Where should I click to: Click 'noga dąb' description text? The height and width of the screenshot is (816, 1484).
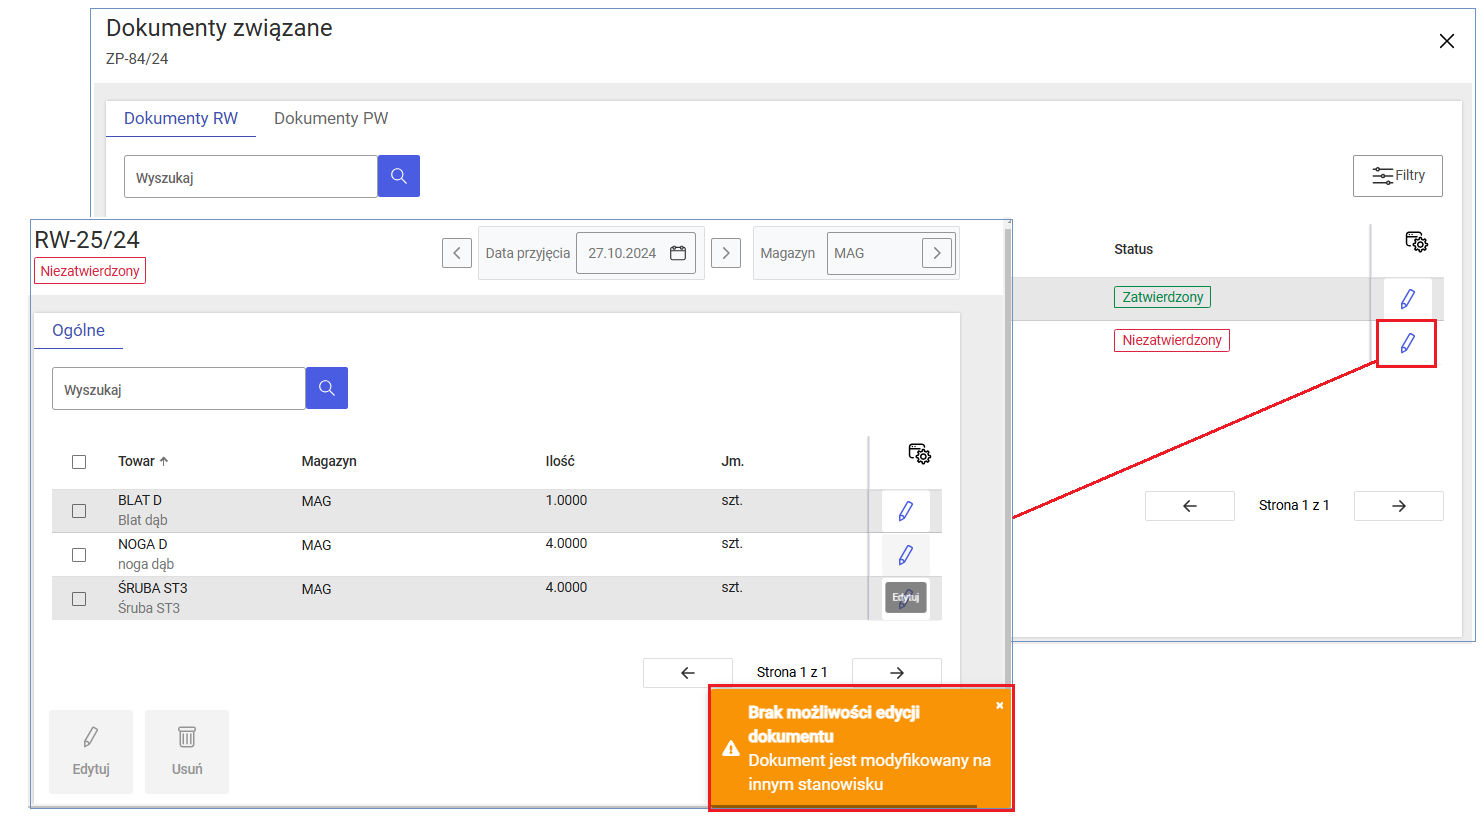[146, 564]
